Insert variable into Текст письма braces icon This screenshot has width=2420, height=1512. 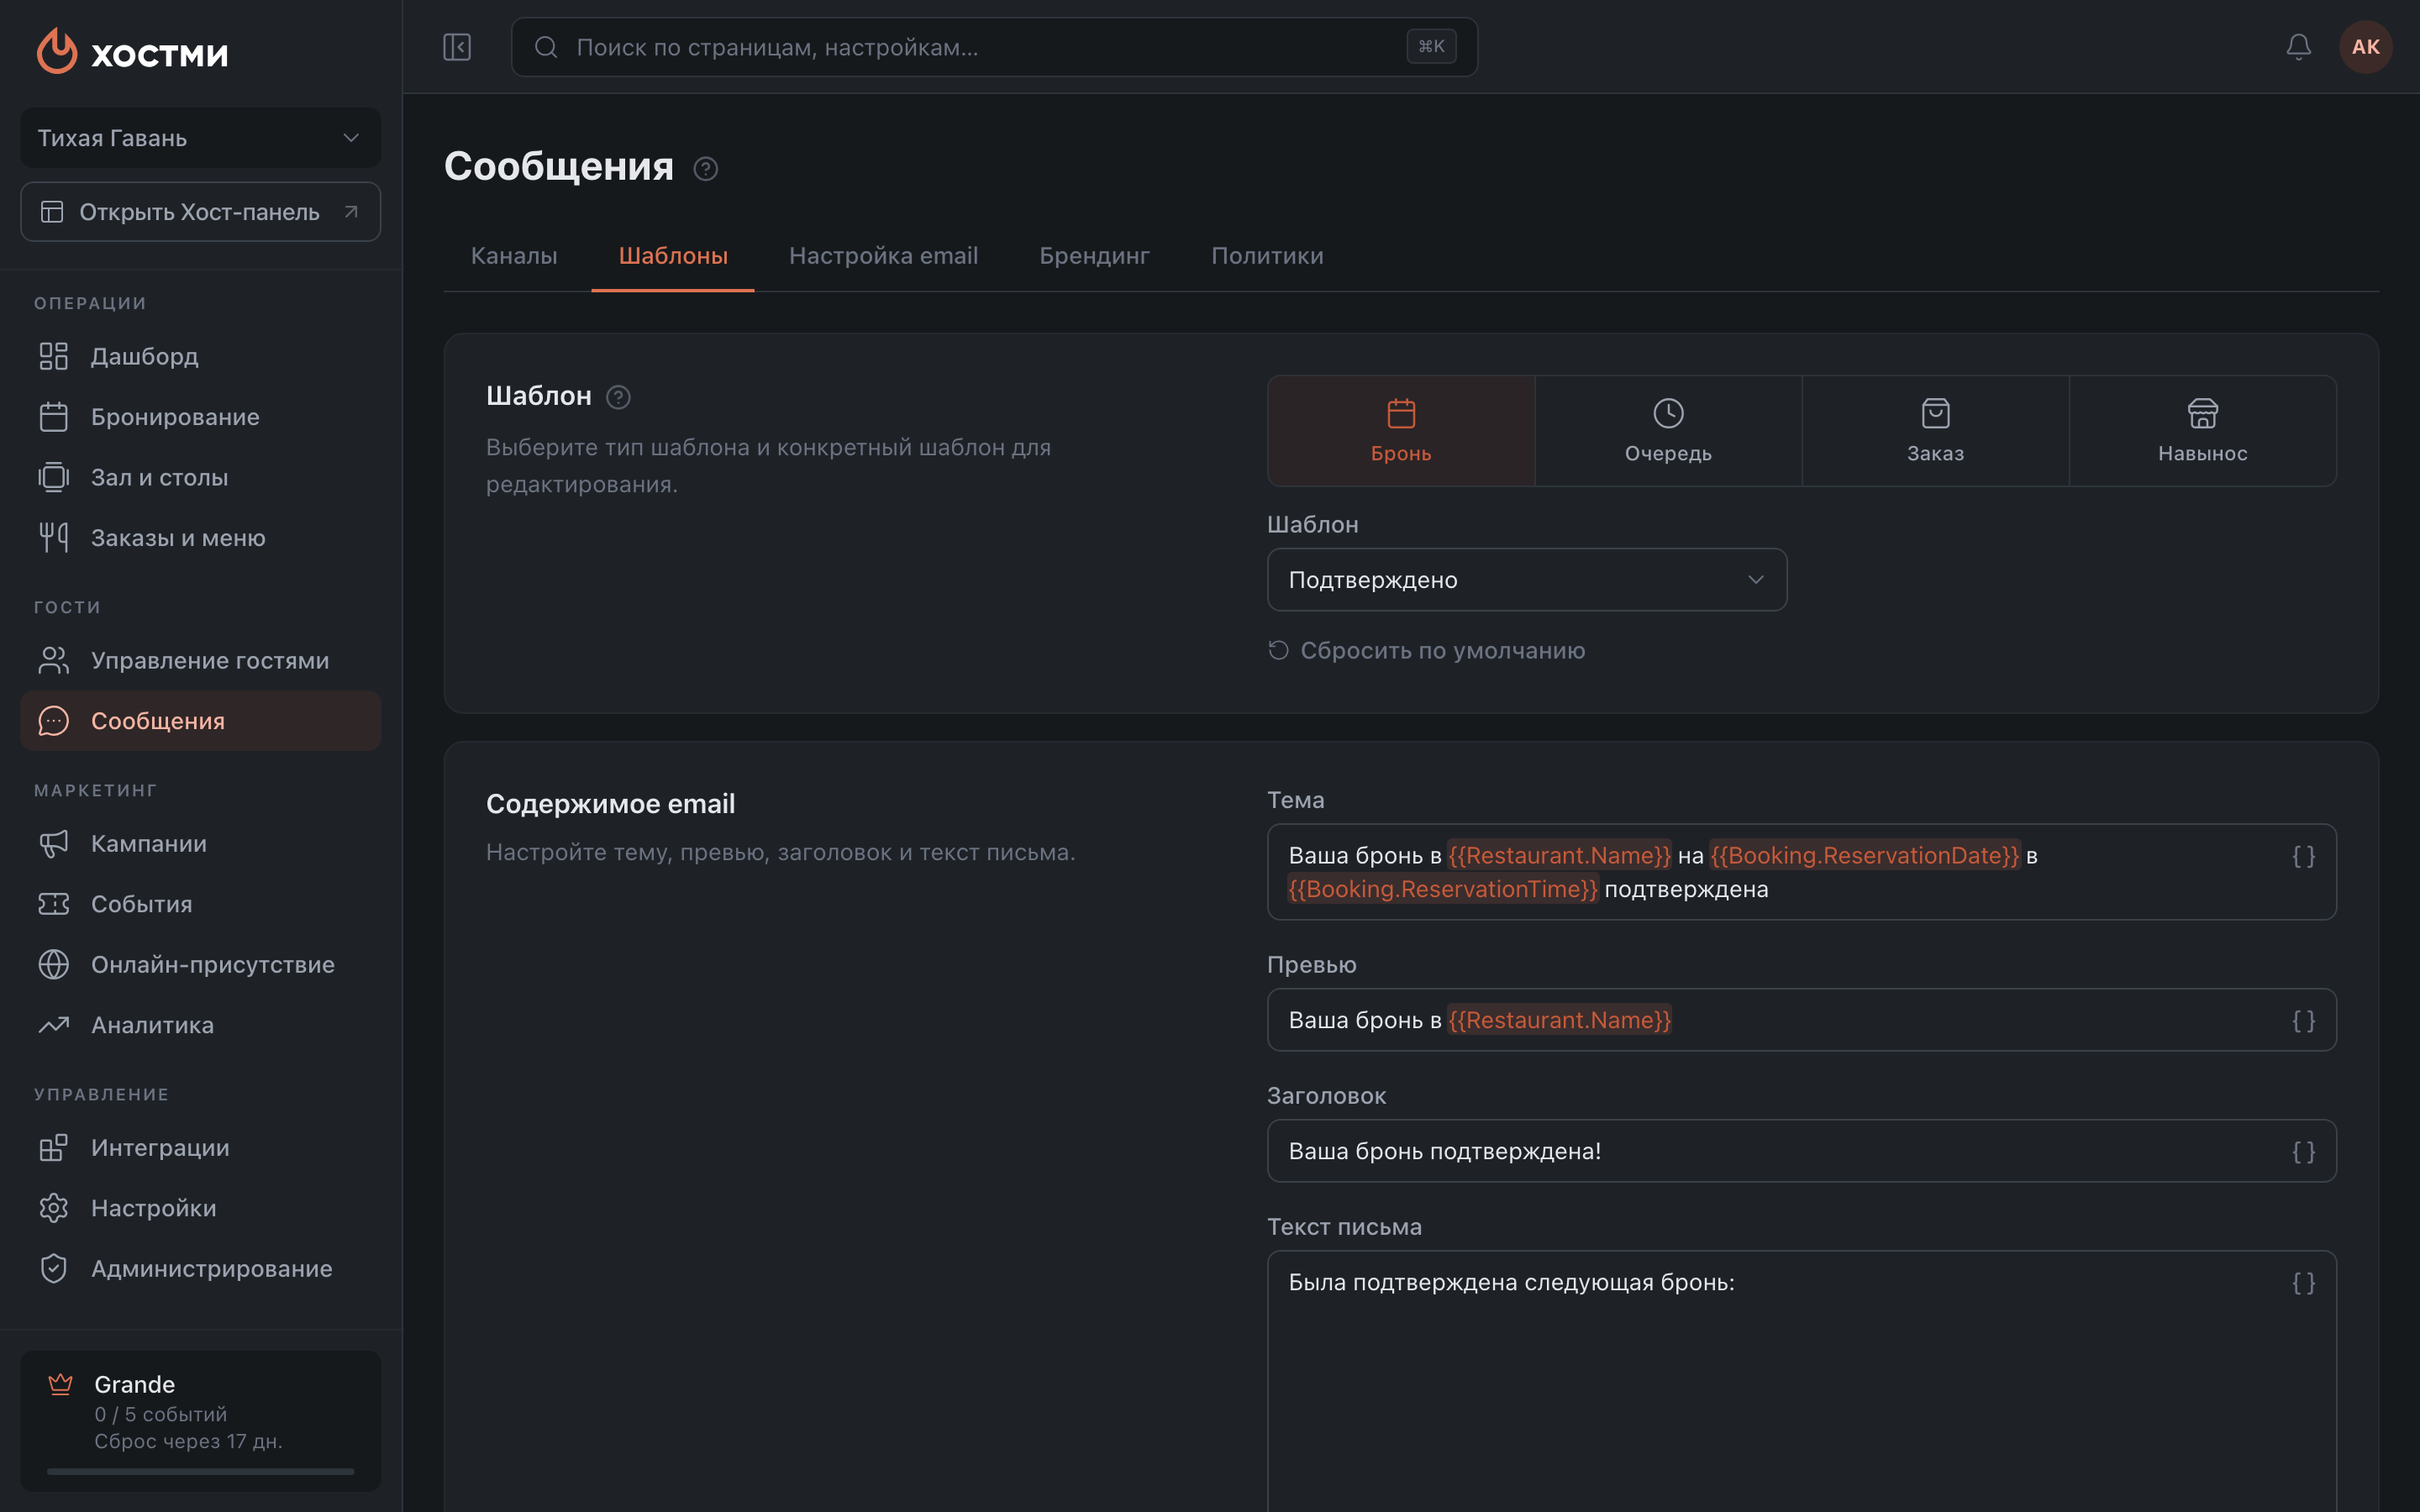coord(2303,1283)
